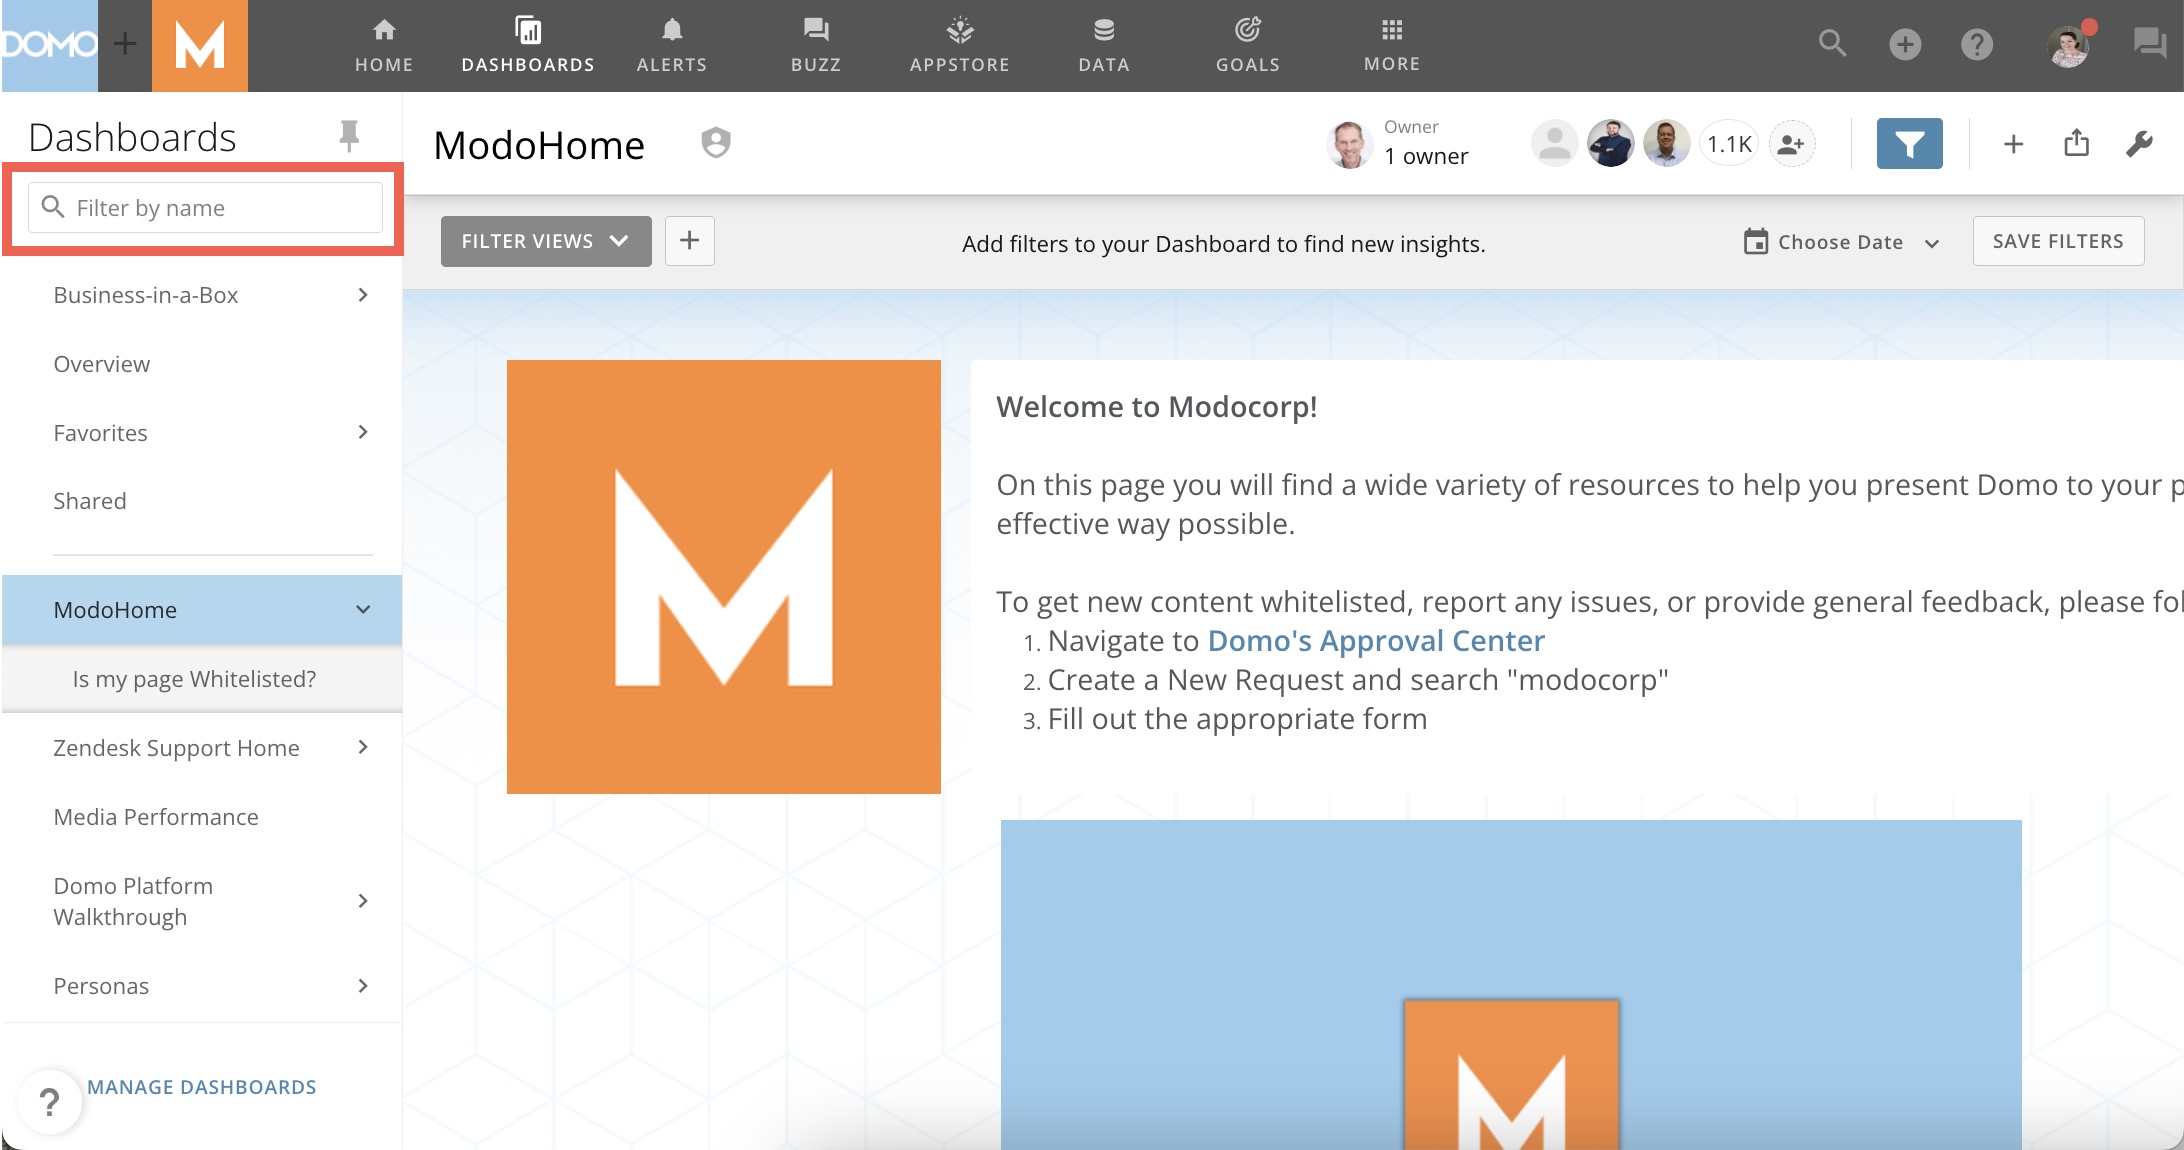
Task: Click the SAVE FILTERS button
Action: click(2057, 241)
